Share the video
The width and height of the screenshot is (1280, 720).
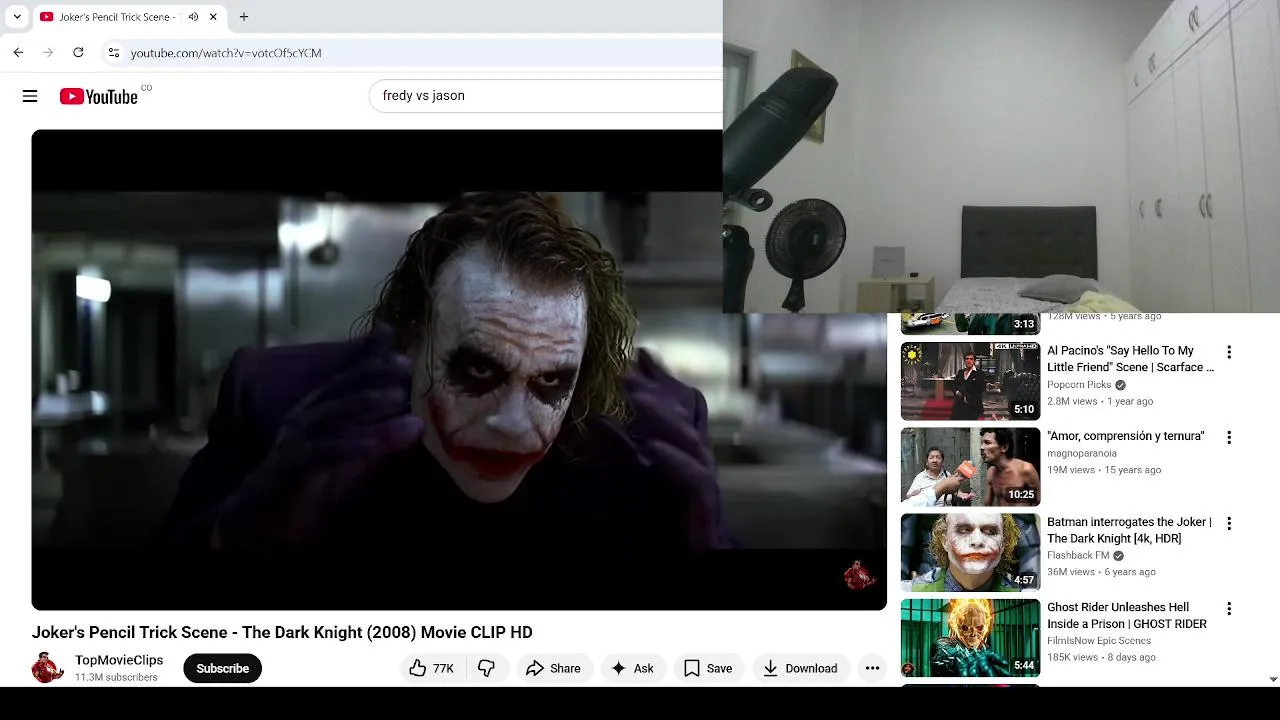pyautogui.click(x=554, y=668)
